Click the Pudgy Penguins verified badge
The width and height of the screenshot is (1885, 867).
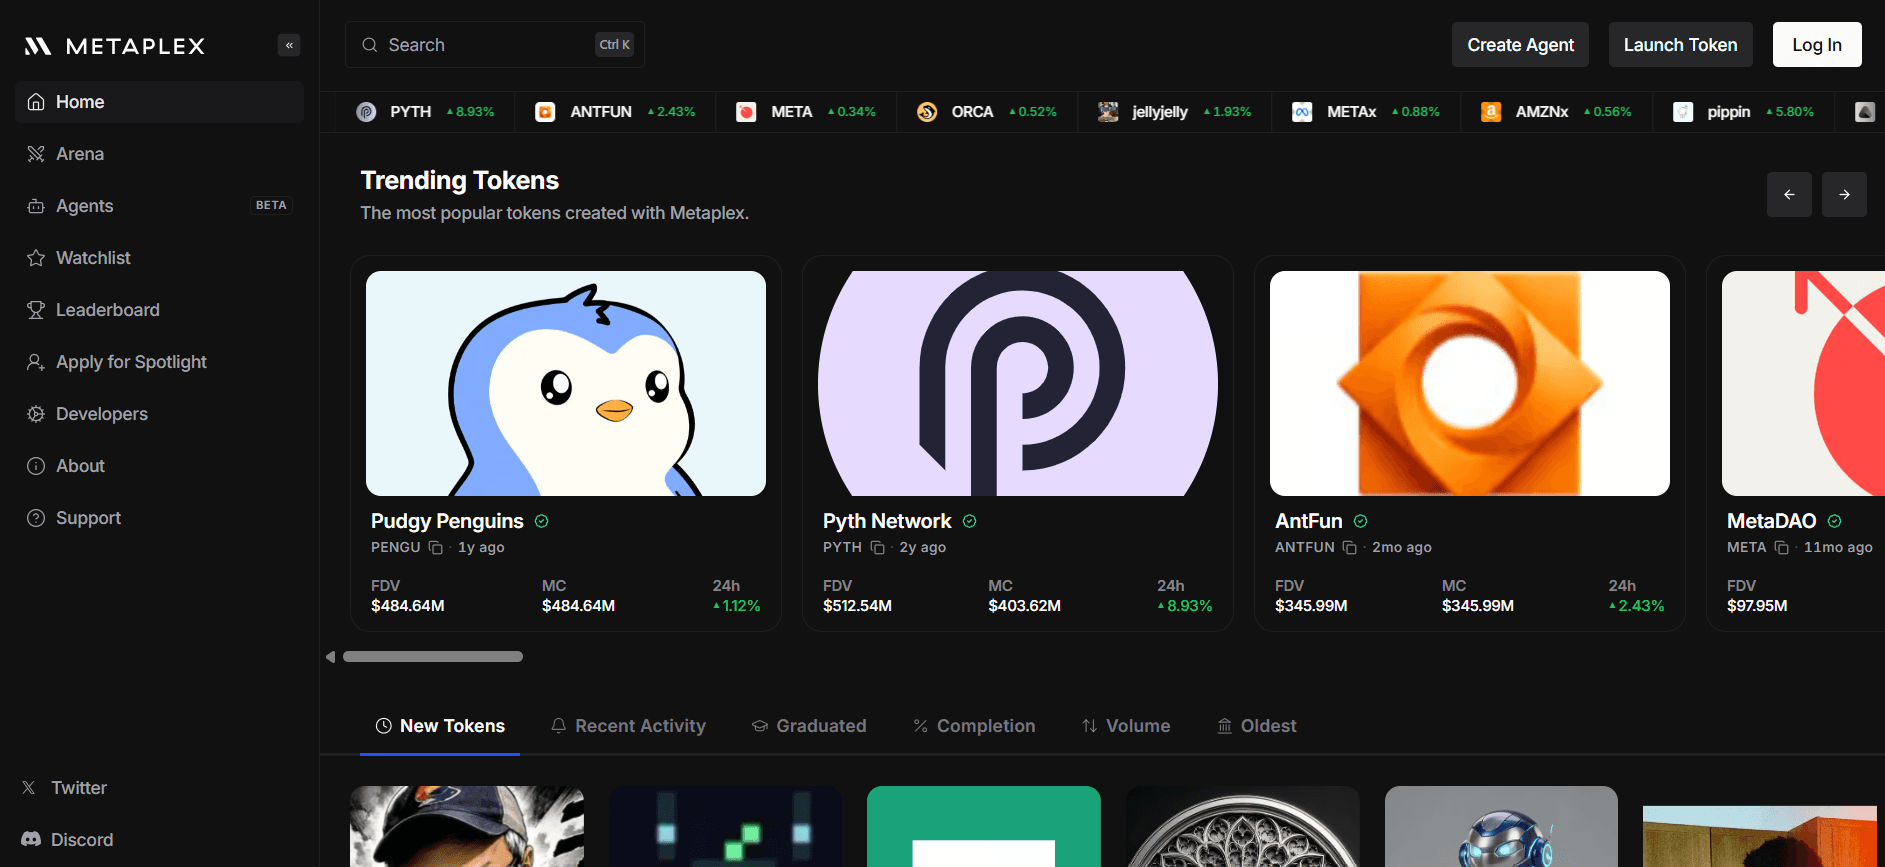542,521
